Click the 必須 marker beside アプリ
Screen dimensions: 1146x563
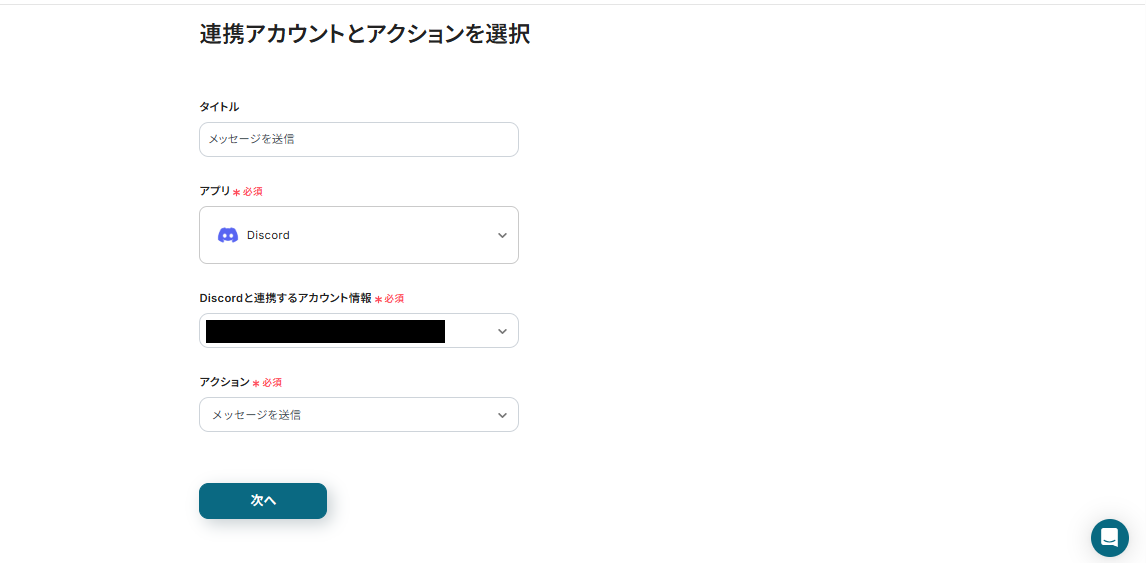pos(252,191)
